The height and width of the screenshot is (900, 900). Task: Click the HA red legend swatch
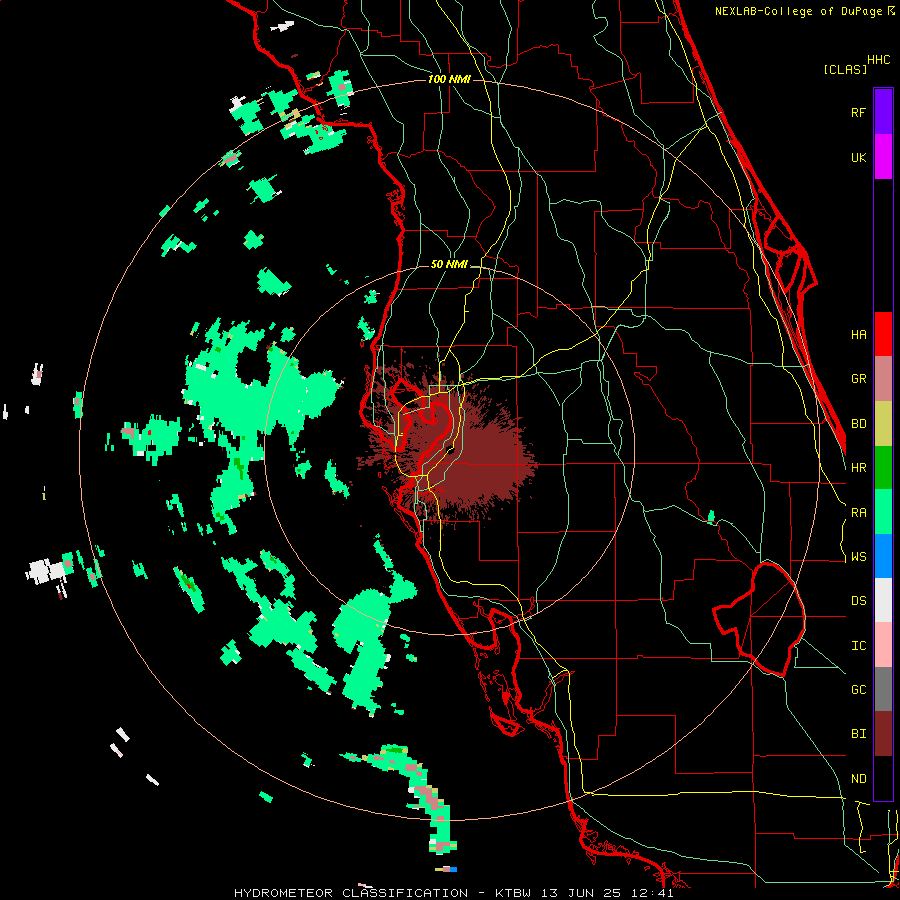[x=883, y=334]
